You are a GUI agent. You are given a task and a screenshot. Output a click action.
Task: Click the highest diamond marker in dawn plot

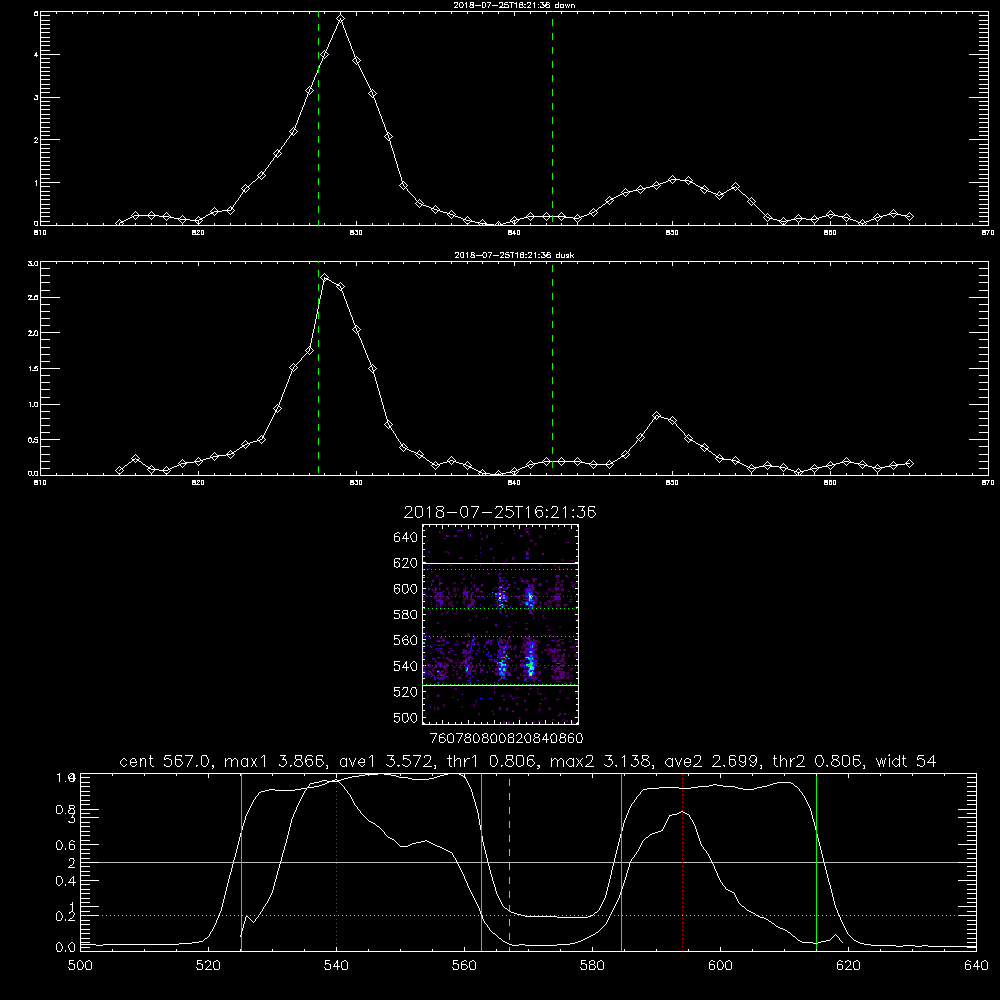(x=341, y=19)
